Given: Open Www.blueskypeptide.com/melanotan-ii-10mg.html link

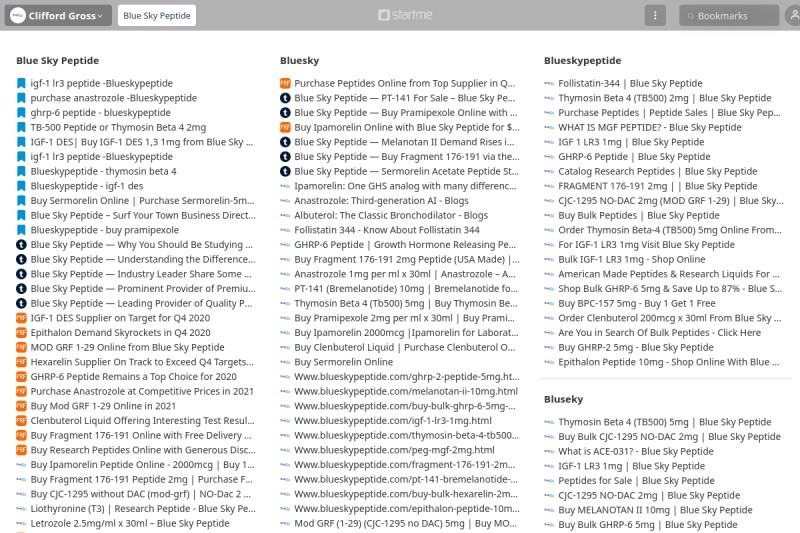Looking at the screenshot, I should [x=406, y=392].
